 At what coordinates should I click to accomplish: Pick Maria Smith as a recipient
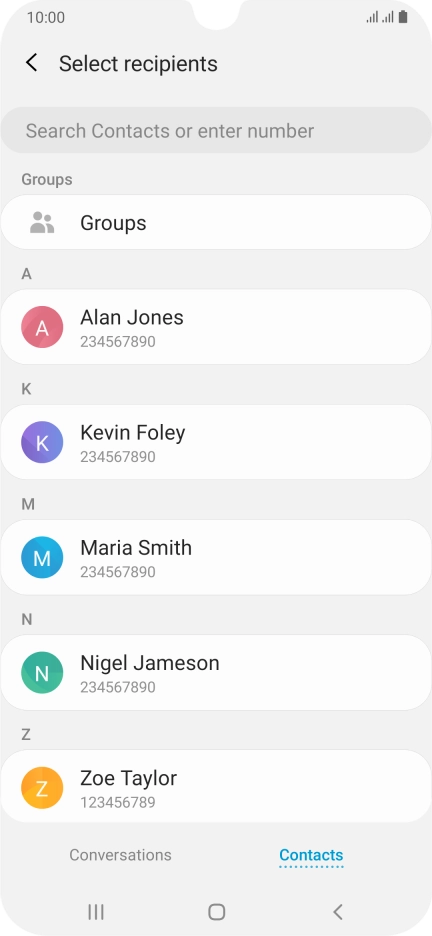[216, 558]
